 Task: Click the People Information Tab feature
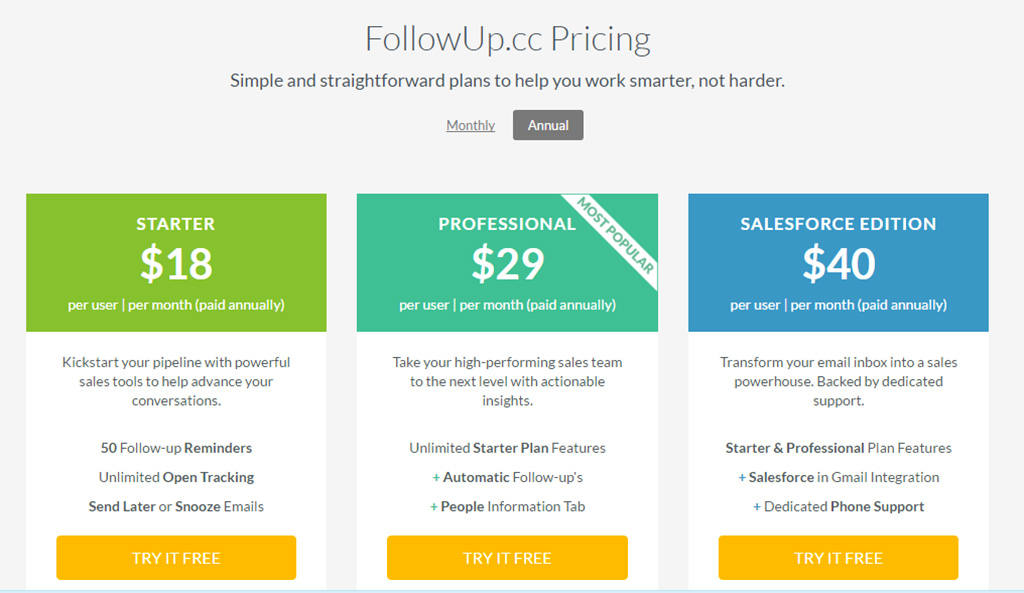[x=507, y=506]
